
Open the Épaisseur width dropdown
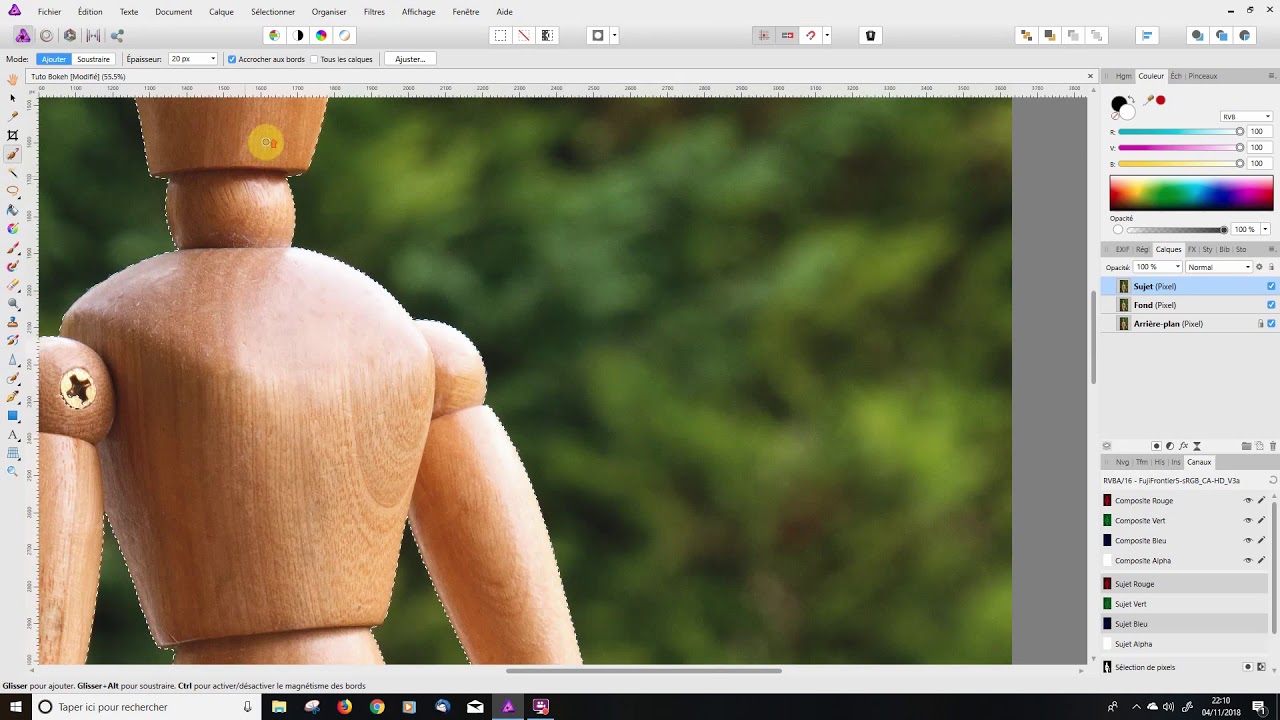coord(213,59)
